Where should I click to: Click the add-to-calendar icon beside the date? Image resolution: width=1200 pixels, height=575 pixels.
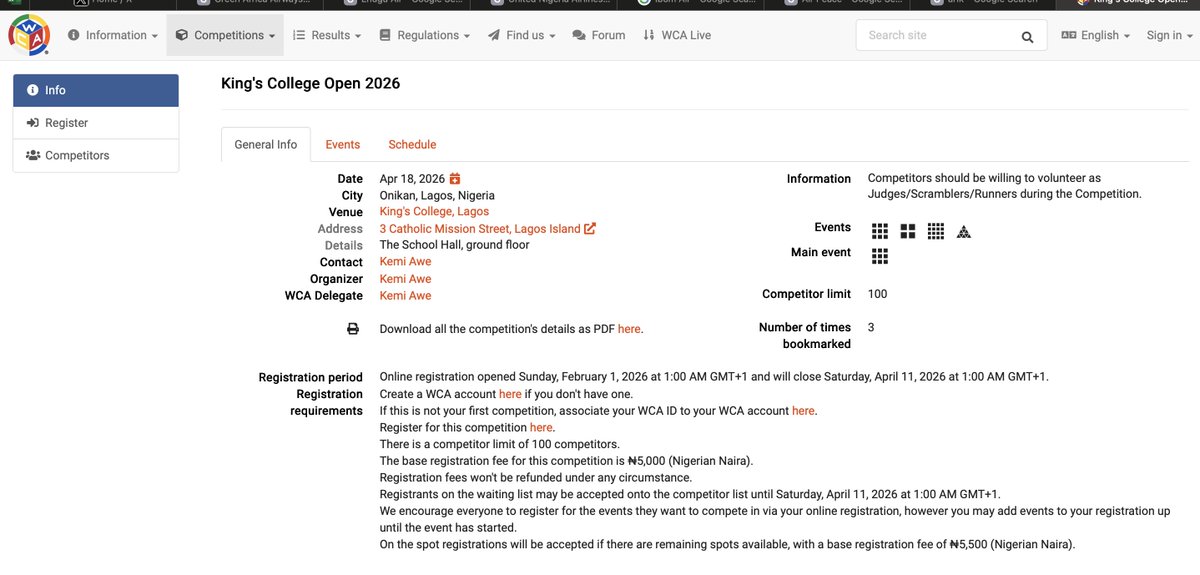[455, 179]
